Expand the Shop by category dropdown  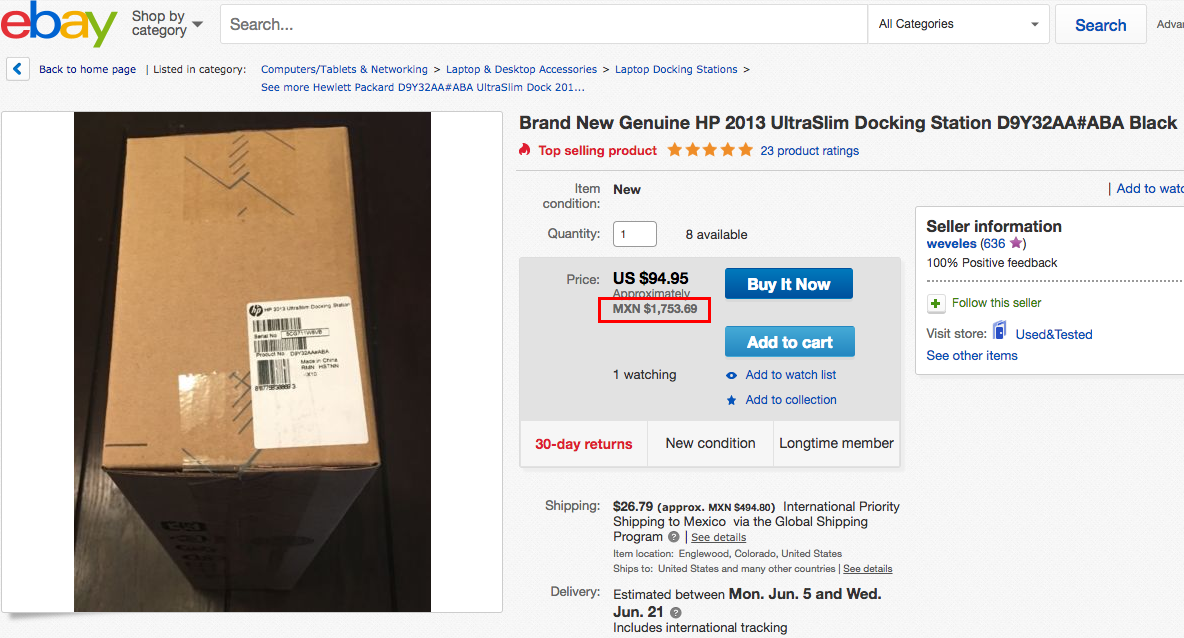[167, 23]
